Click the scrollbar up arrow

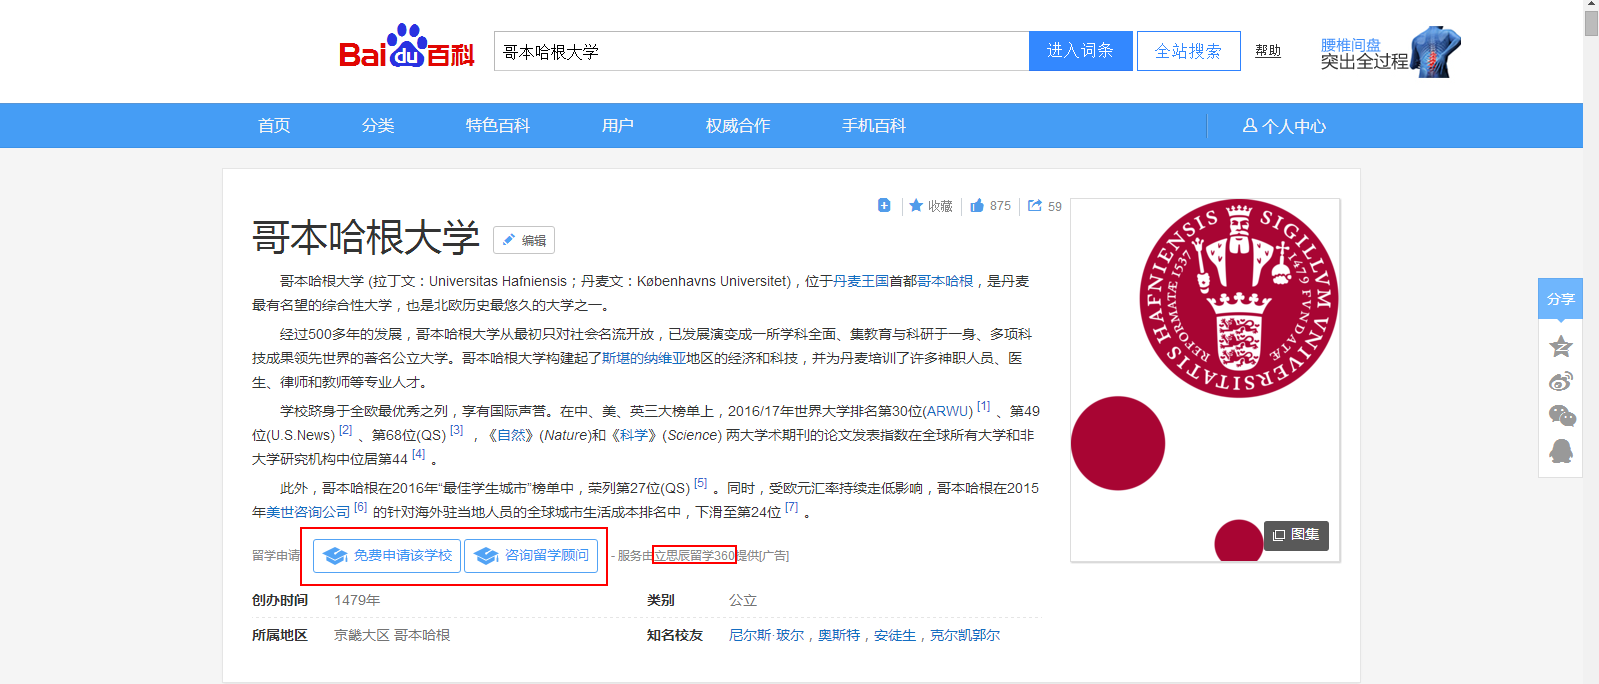(1591, 4)
